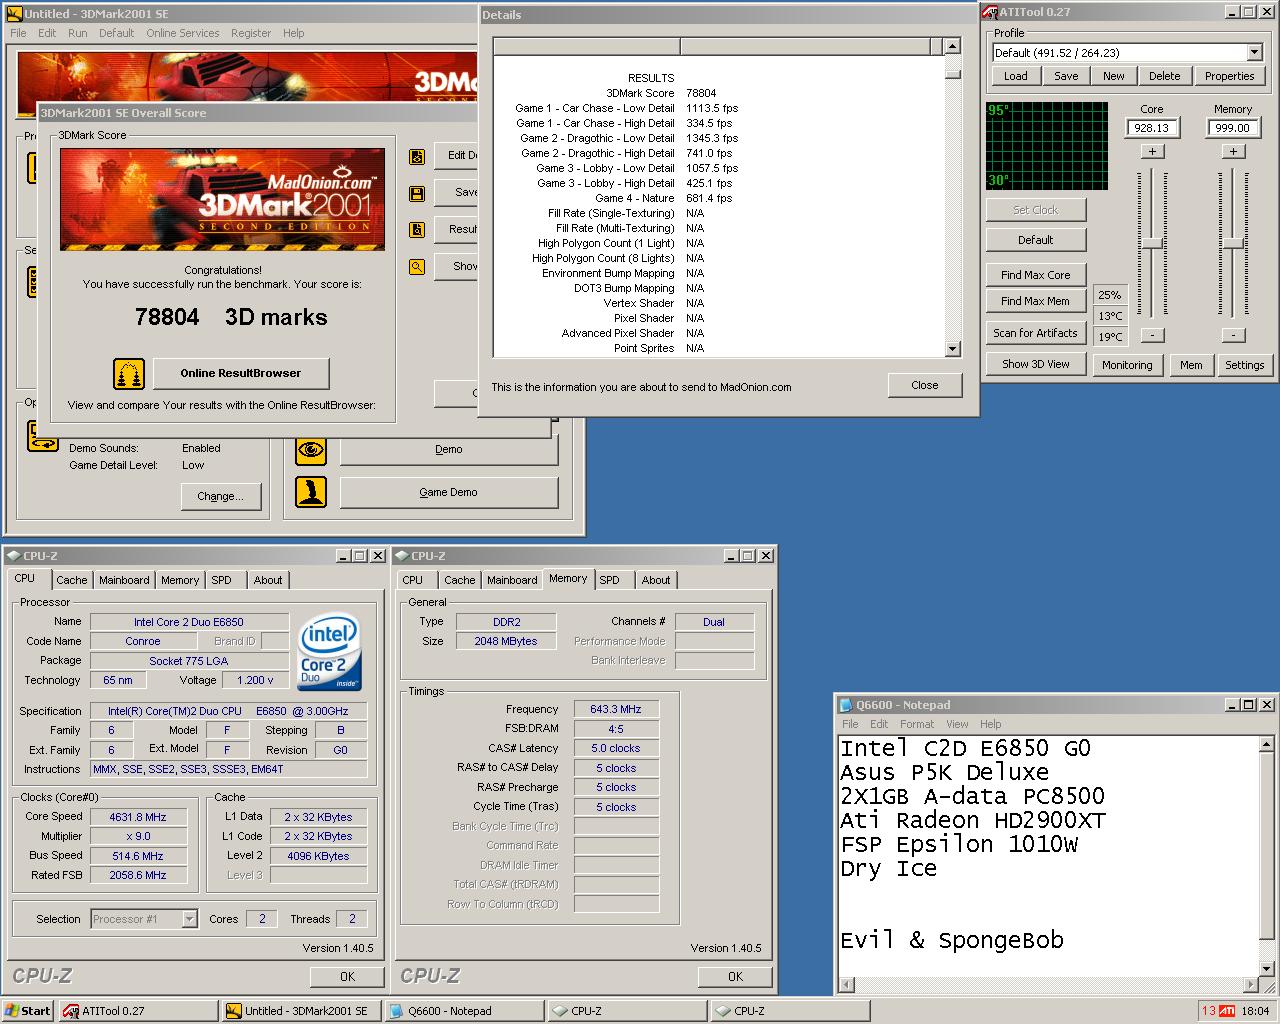
Task: Open the View menu in Notepad
Action: click(957, 724)
